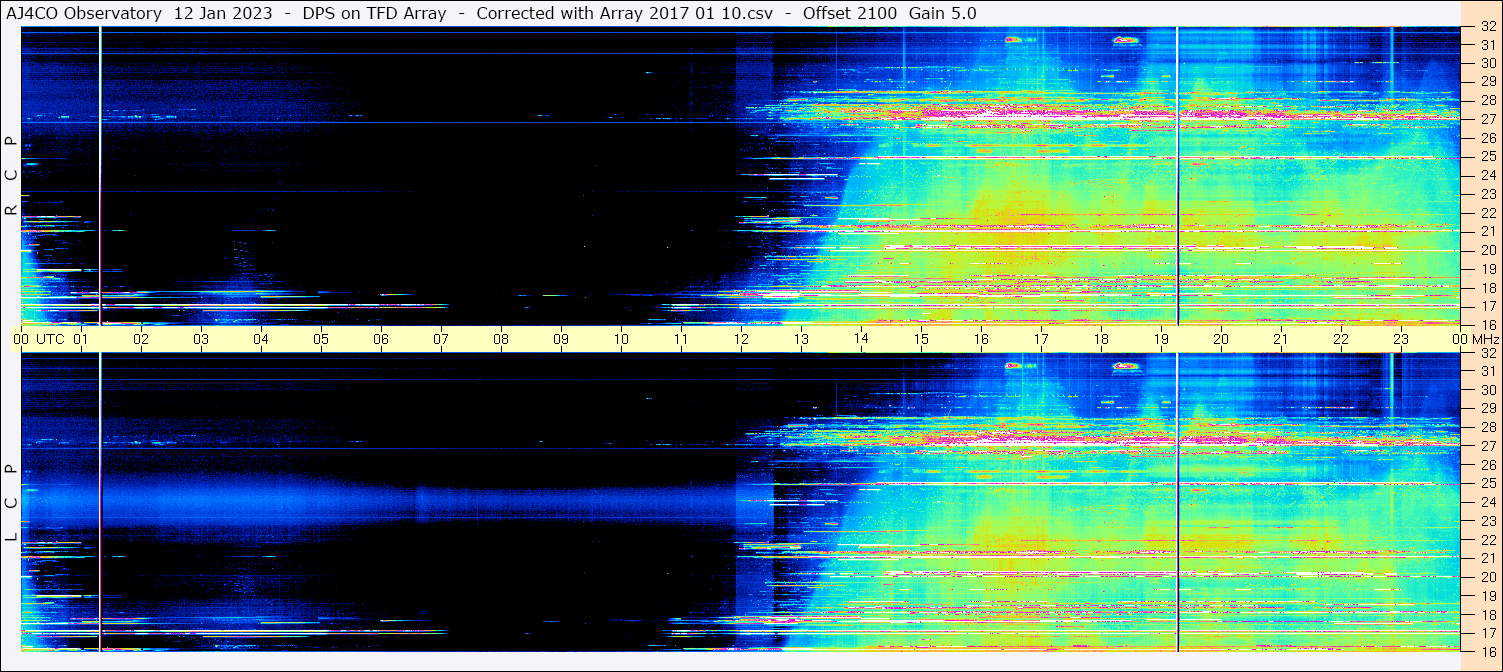The image size is (1503, 672).
Task: Select the 22 hour tick label on time axis
Action: (x=1341, y=339)
